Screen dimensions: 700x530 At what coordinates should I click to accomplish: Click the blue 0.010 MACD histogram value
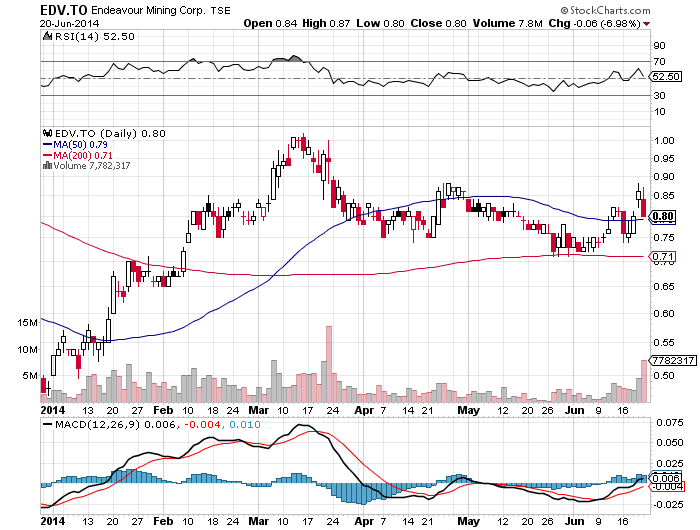pos(245,424)
